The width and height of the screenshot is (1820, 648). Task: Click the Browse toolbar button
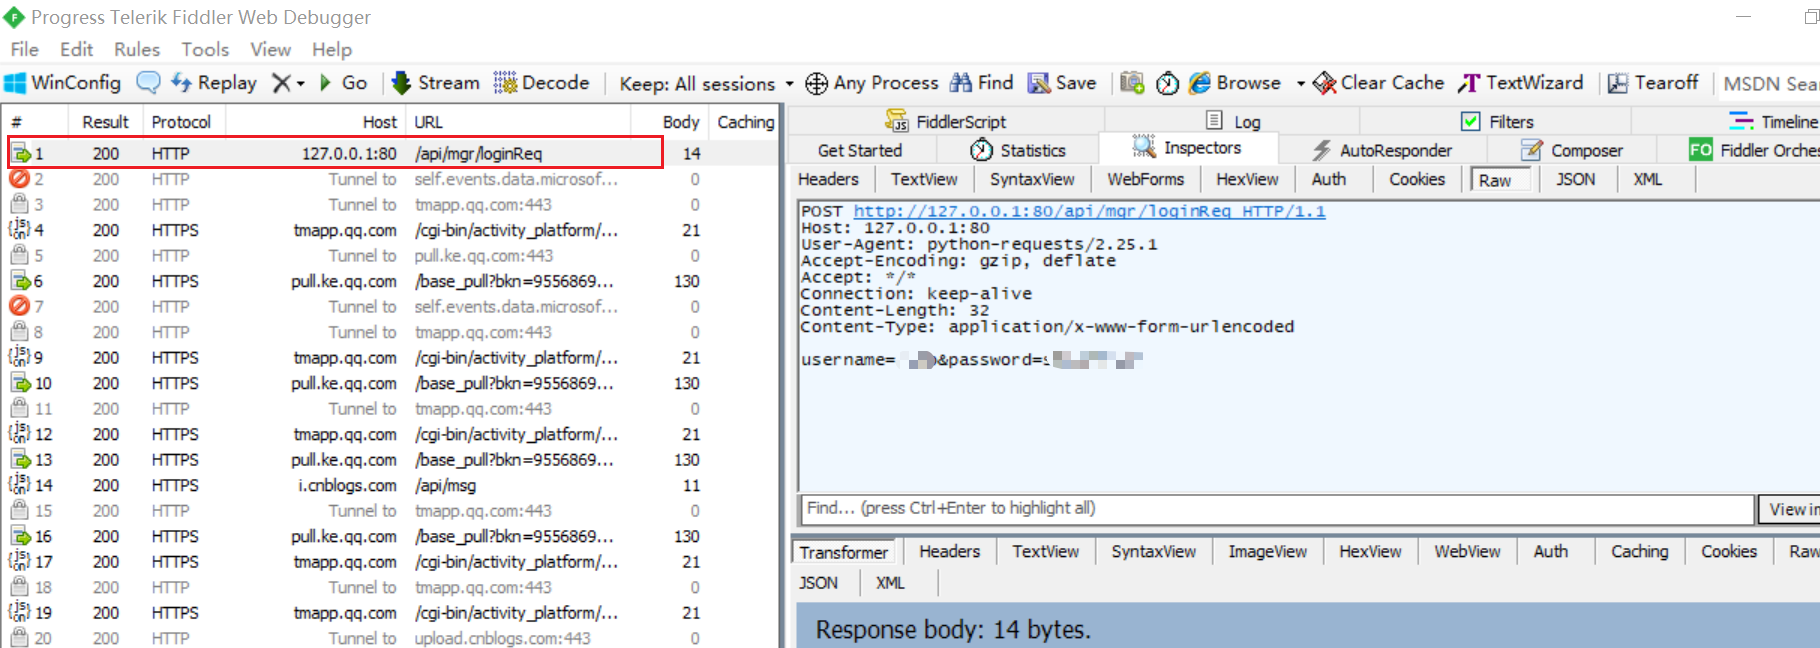1235,83
